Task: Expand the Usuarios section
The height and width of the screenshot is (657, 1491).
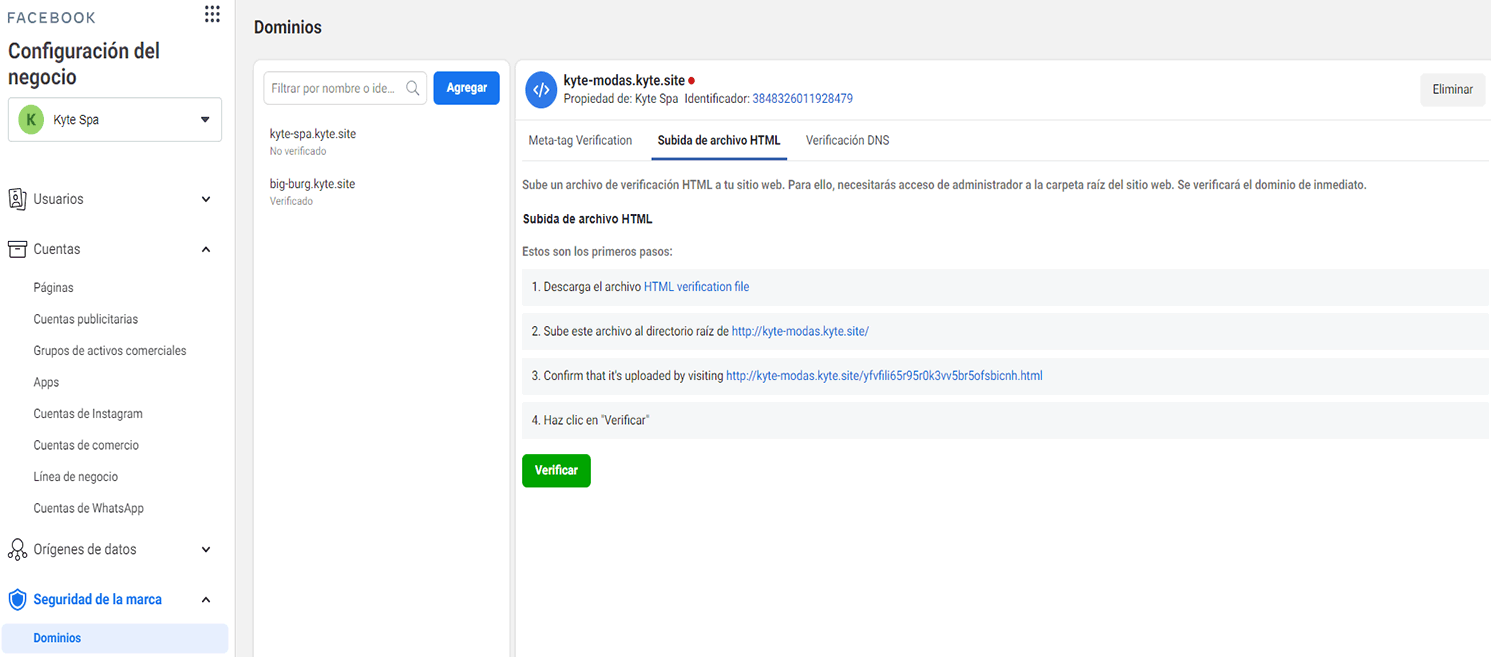Action: [206, 199]
